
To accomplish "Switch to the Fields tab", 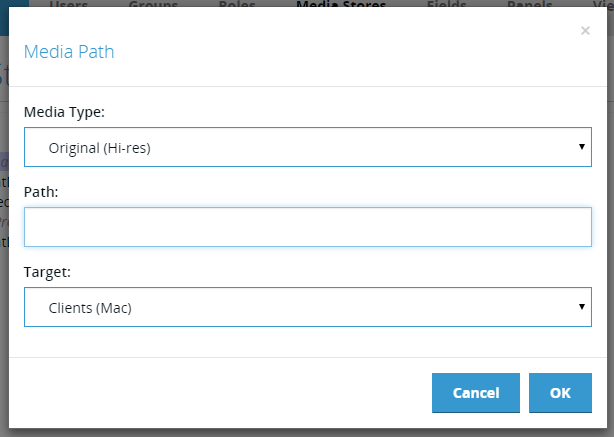I will tap(446, 4).
